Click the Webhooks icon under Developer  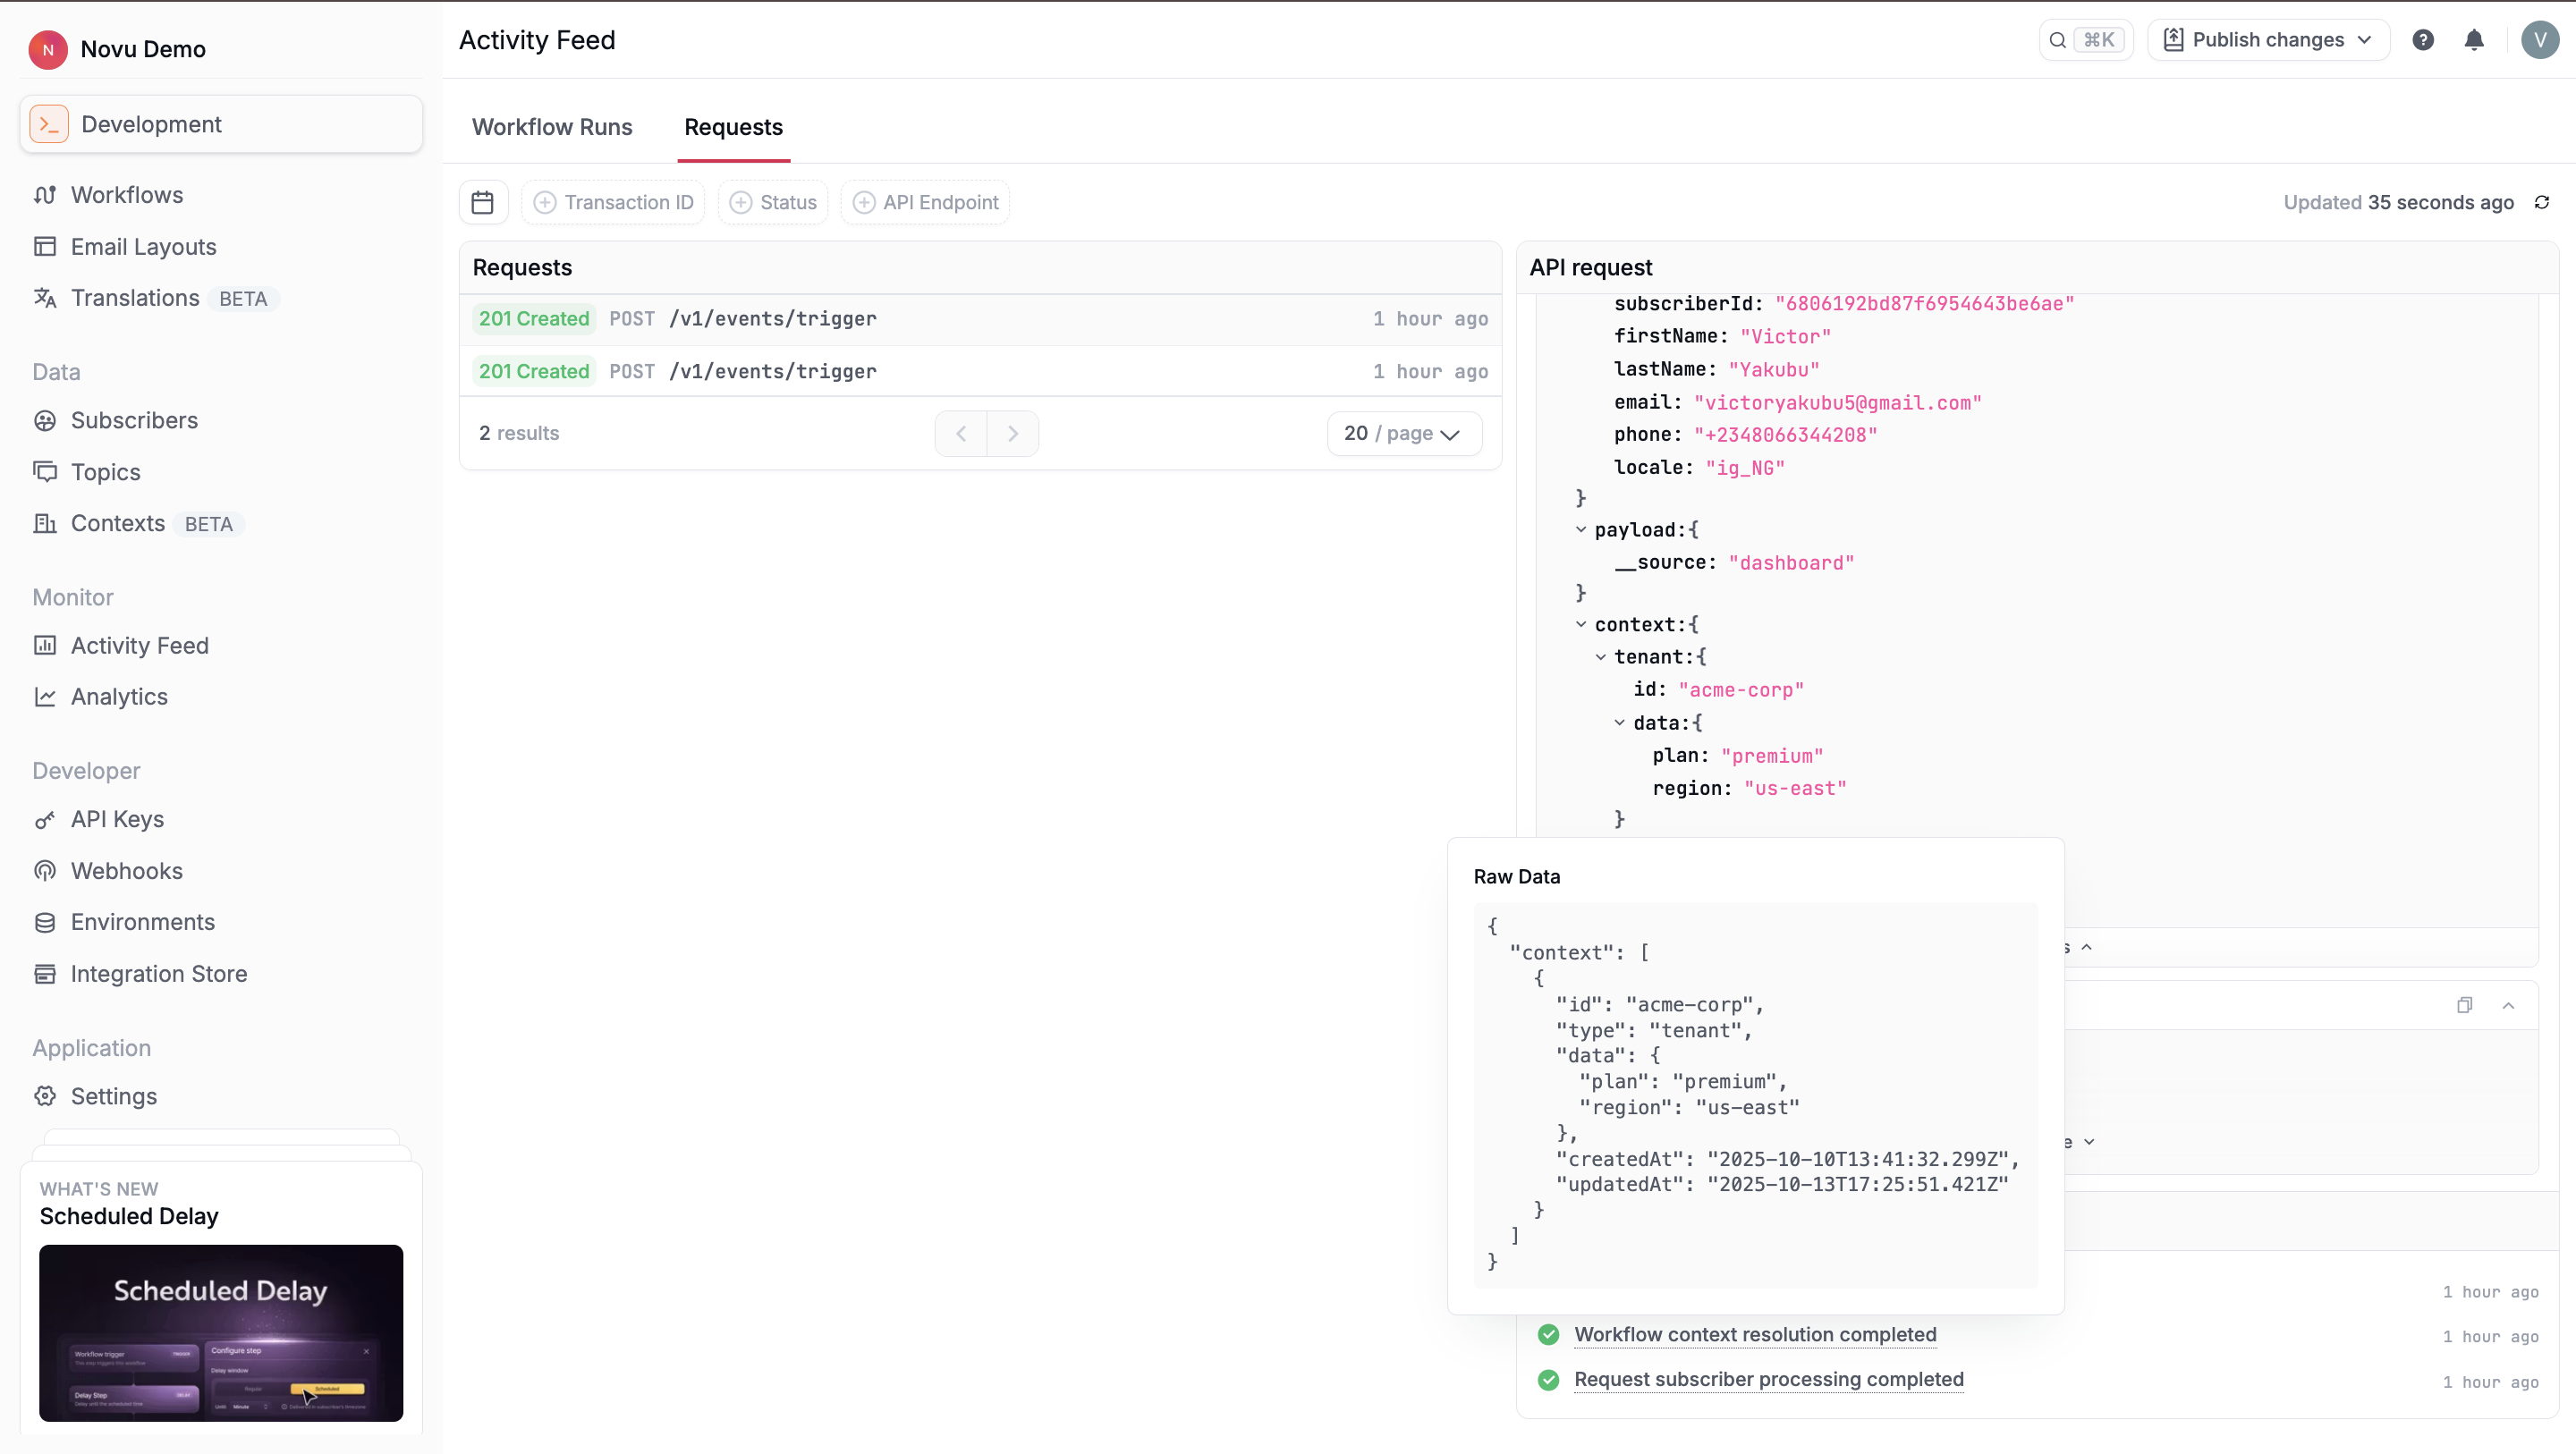(46, 871)
